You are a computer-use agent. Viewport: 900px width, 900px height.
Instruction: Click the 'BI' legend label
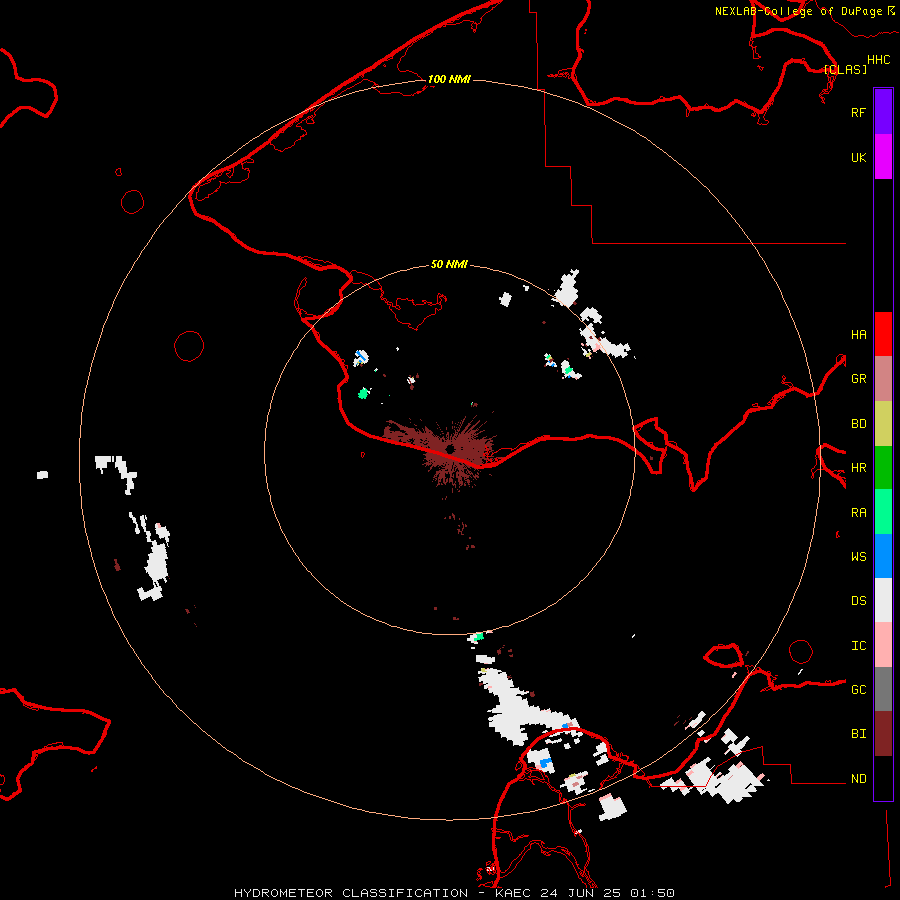[x=858, y=734]
